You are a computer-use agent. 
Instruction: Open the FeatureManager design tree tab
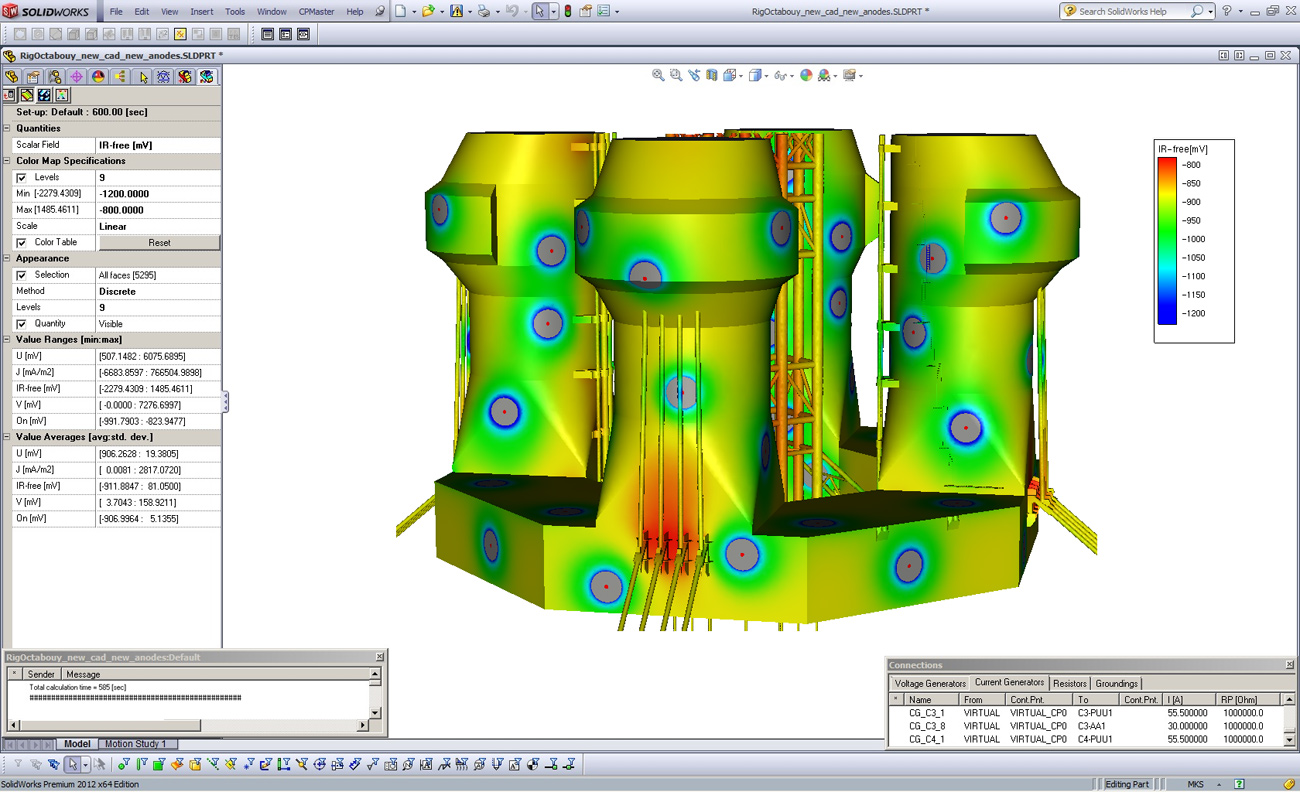coord(12,77)
